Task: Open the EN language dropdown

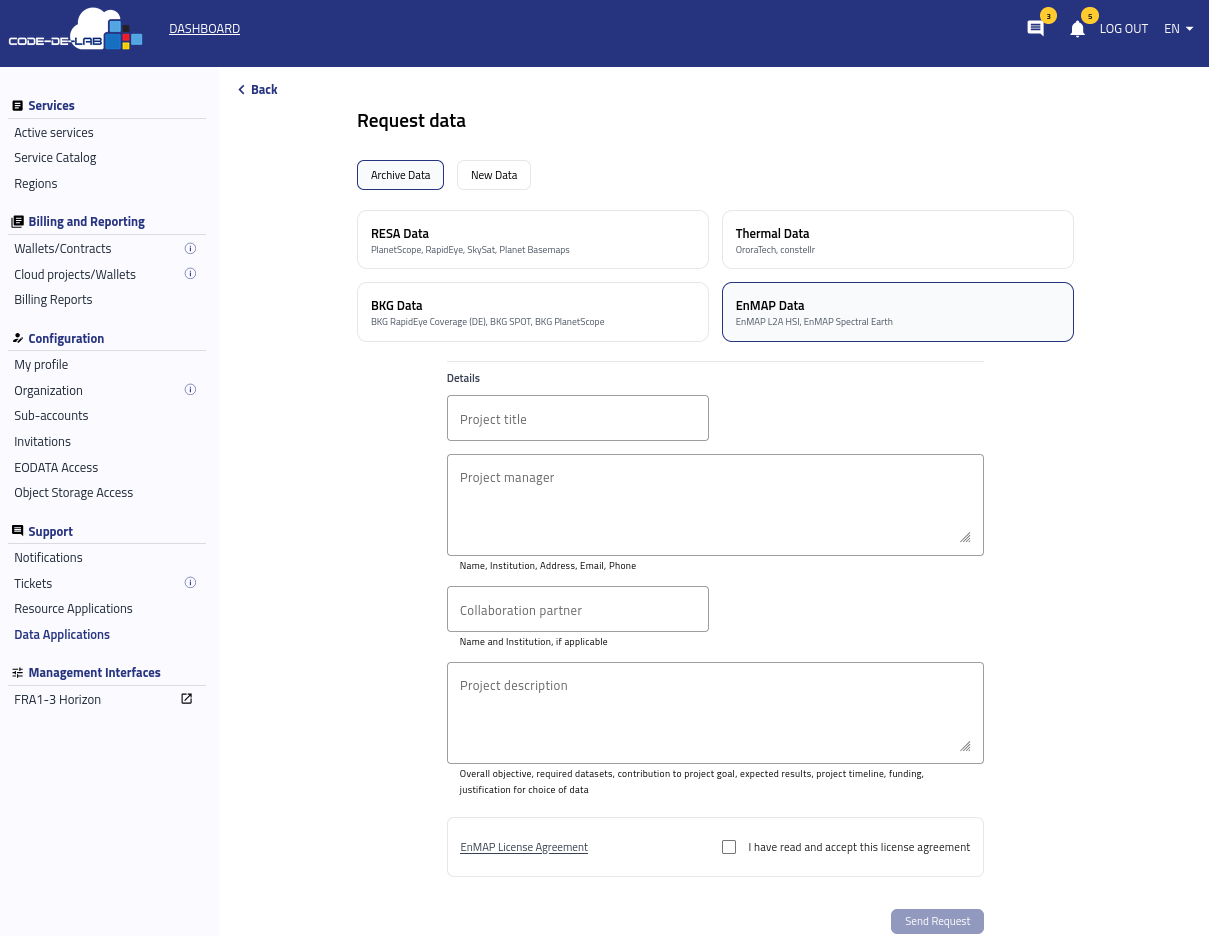Action: pyautogui.click(x=1178, y=29)
